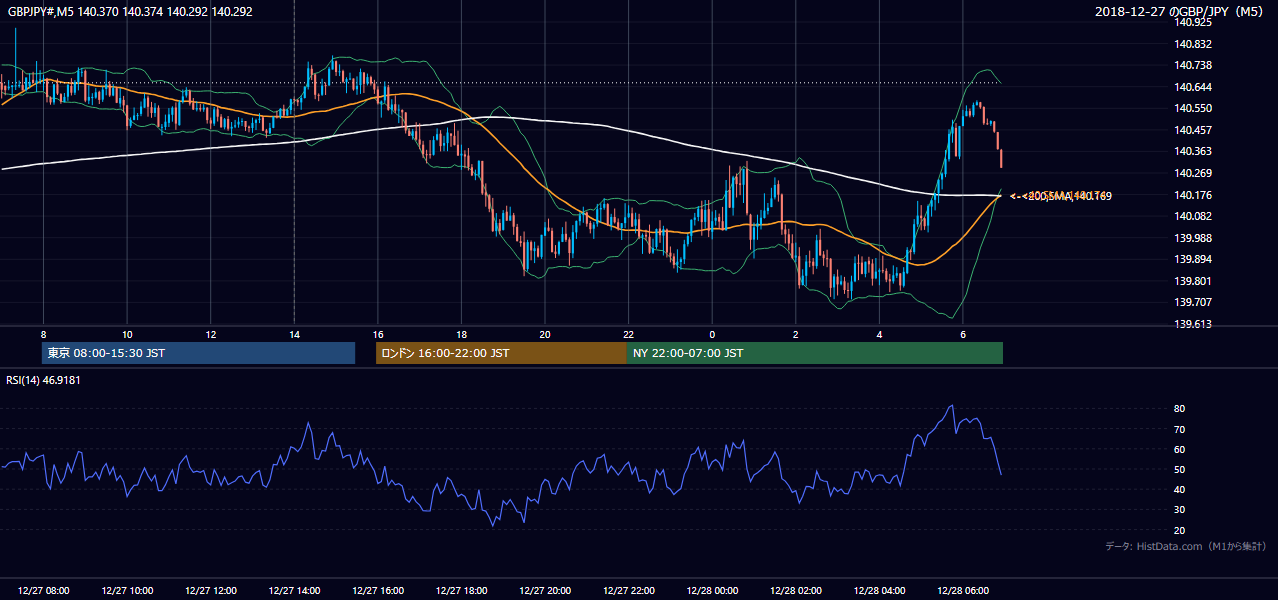Screen dimensions: 1278x600
Task: Click hour label 18 on the price chart axis
Action: [461, 334]
